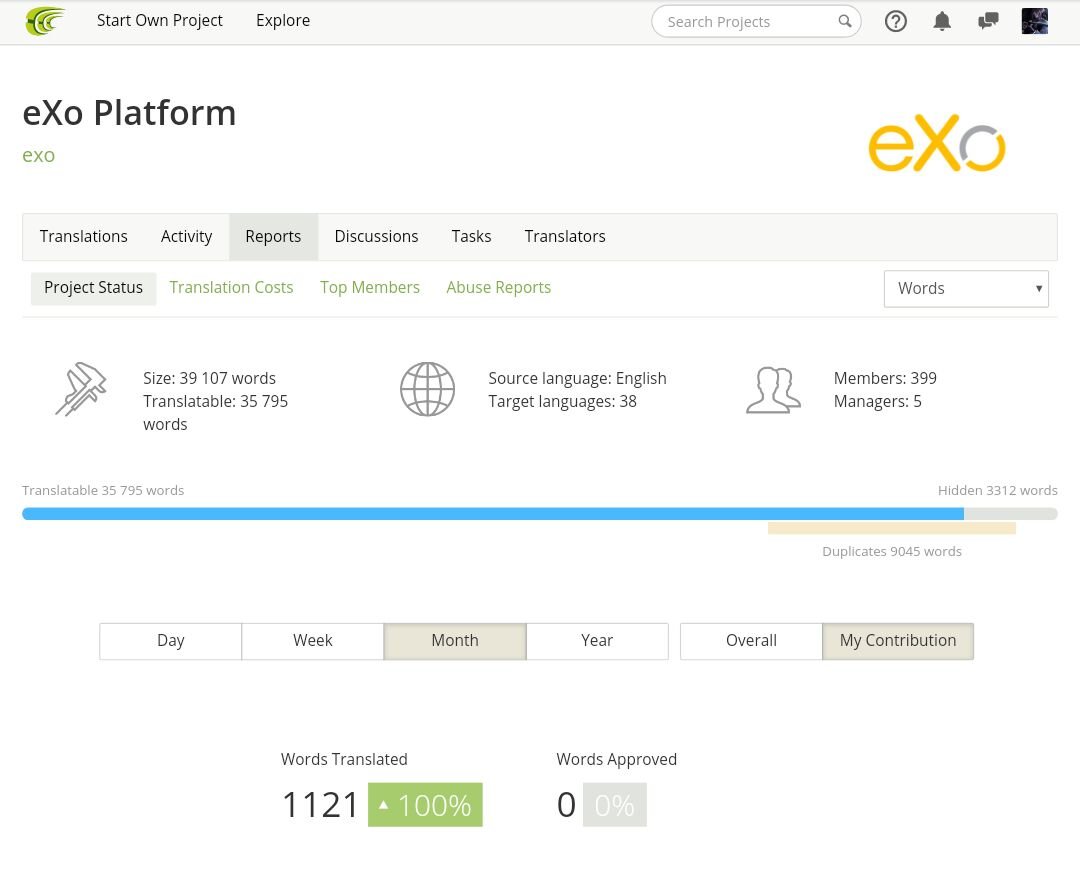Open the messages chat bubbles icon
Screen dimensions: 1080x880
tap(988, 21)
